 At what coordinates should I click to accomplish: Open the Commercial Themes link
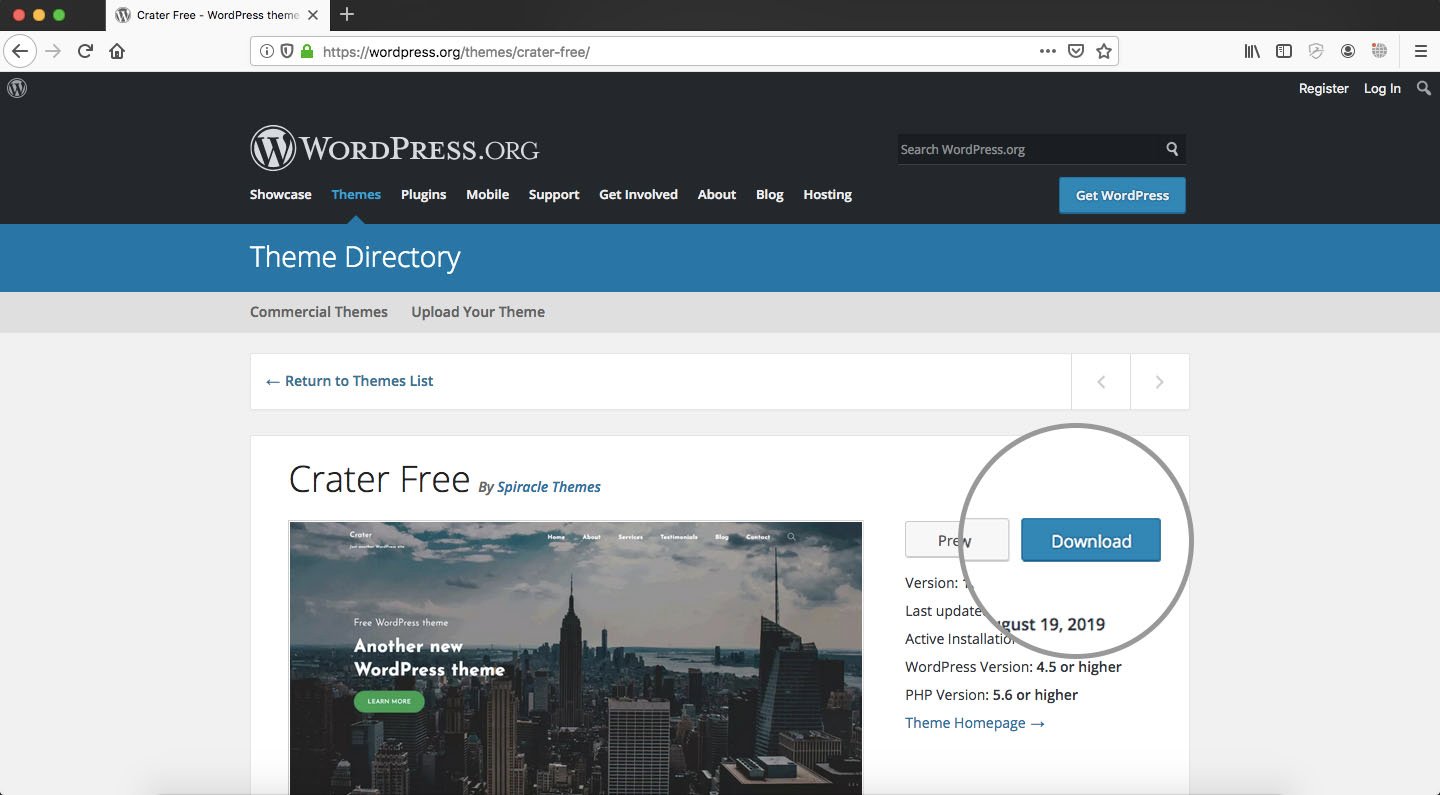pos(319,312)
